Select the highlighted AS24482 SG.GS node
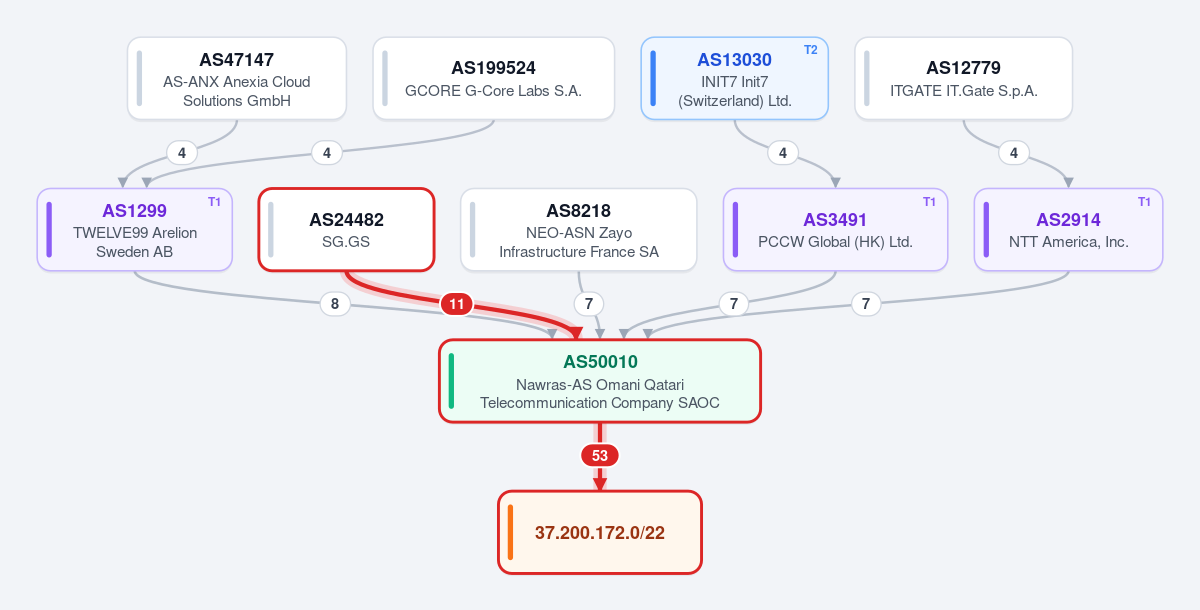 tap(346, 229)
